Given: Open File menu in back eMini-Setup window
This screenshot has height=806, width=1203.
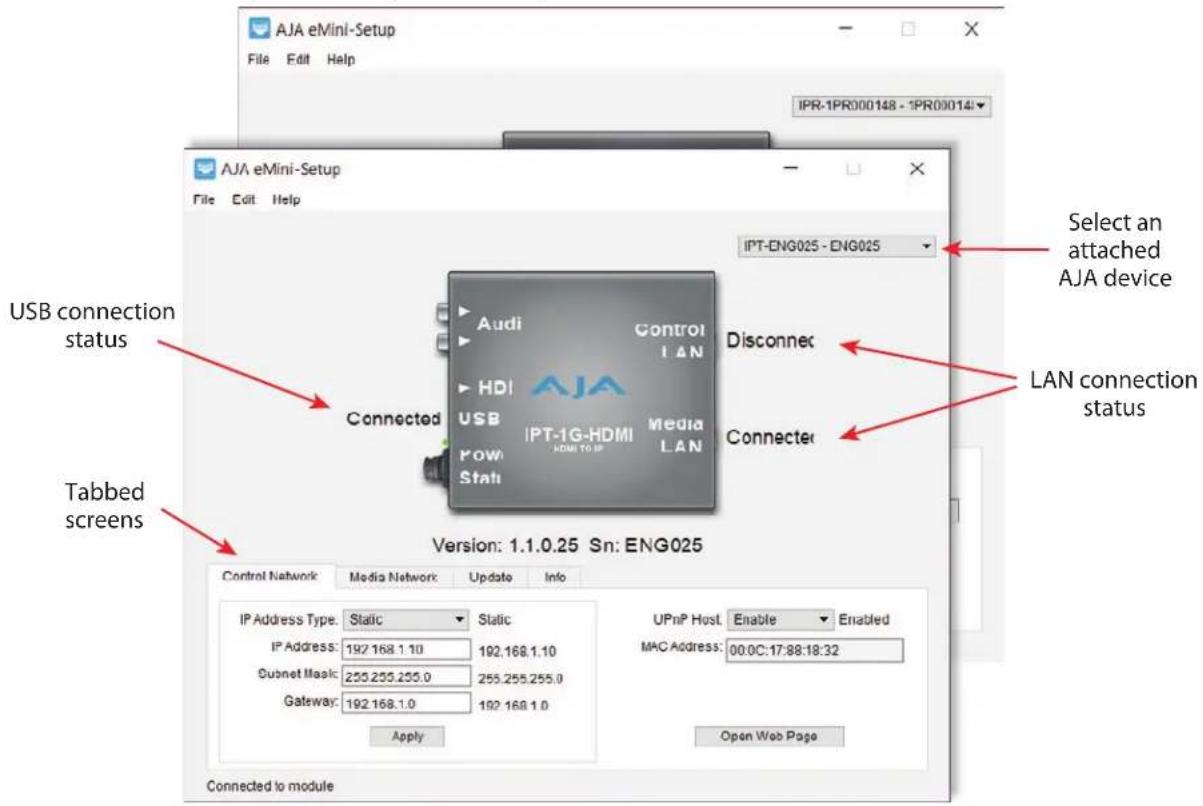Looking at the screenshot, I should [x=258, y=60].
